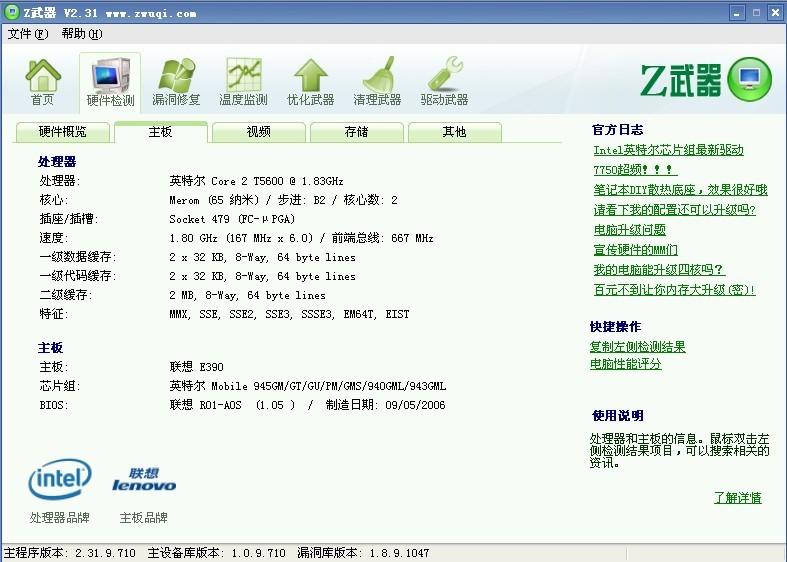Viewport: 787px width, 562px height.
Task: Click the 了解详情 link
Action: [x=738, y=498]
